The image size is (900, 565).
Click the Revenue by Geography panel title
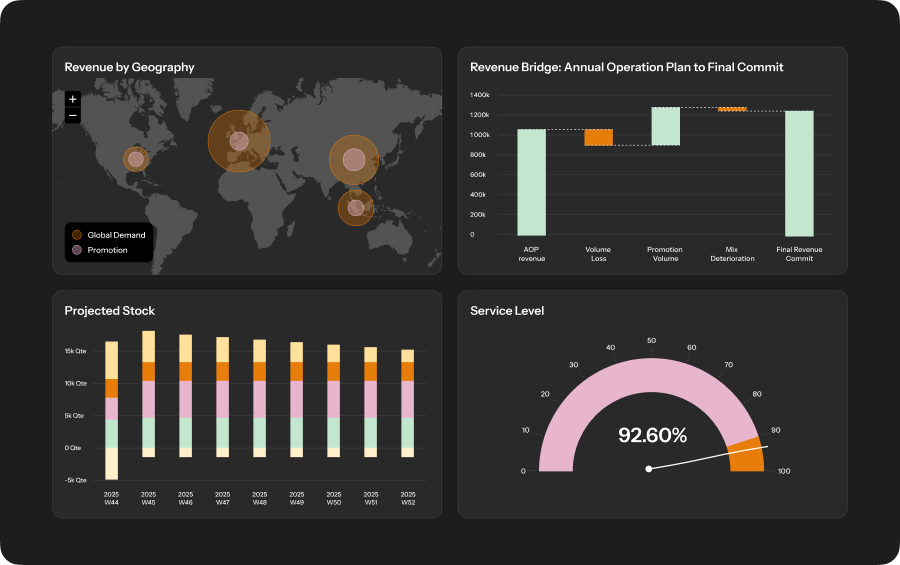(x=129, y=67)
